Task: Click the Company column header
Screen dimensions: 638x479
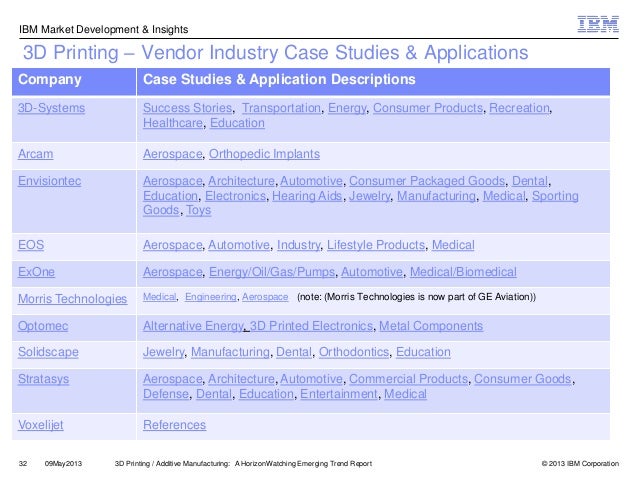Action: [x=74, y=82]
